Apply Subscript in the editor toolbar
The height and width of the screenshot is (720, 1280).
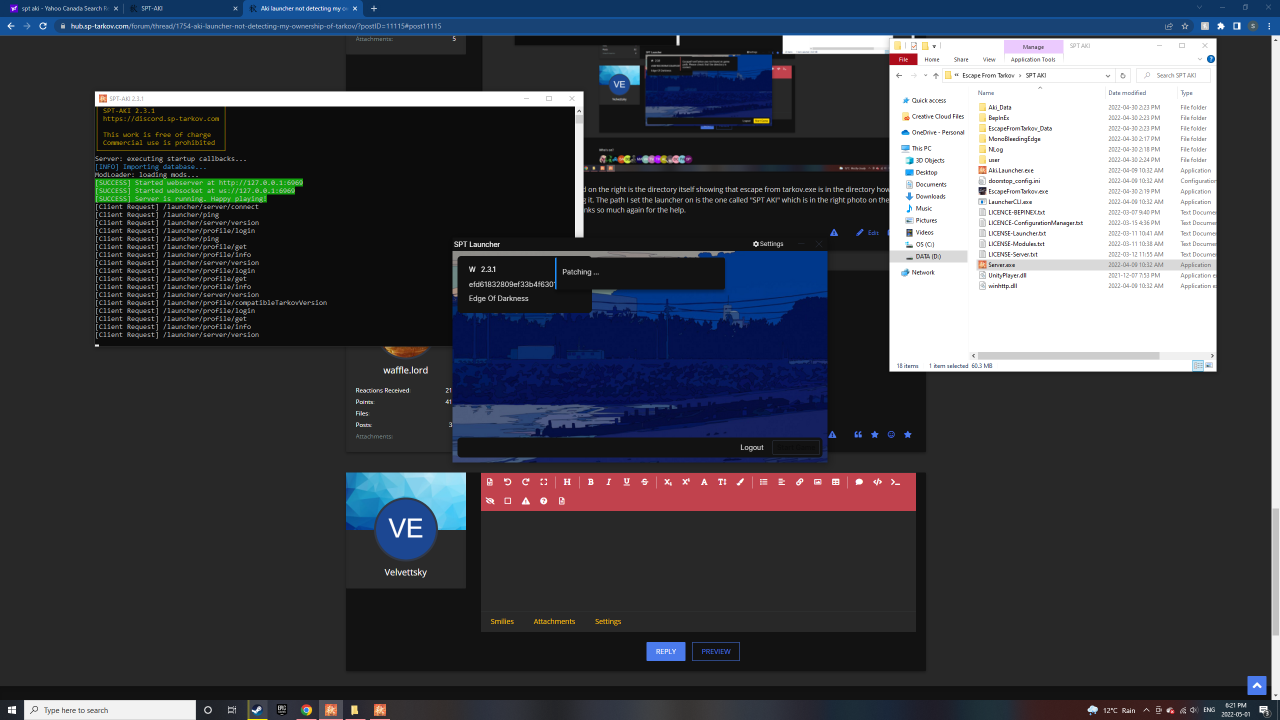[x=668, y=482]
